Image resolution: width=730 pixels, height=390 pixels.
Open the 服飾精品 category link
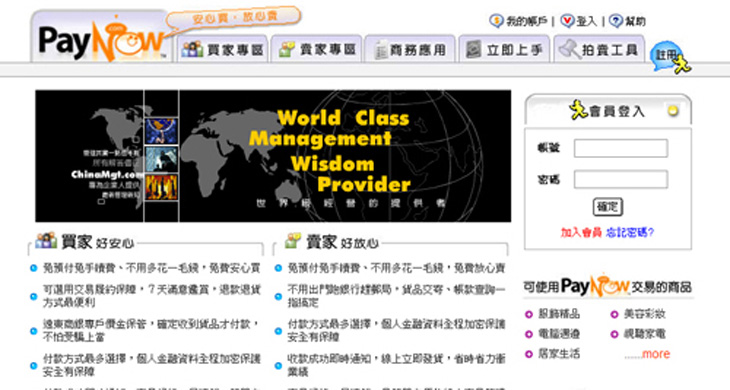click(559, 314)
